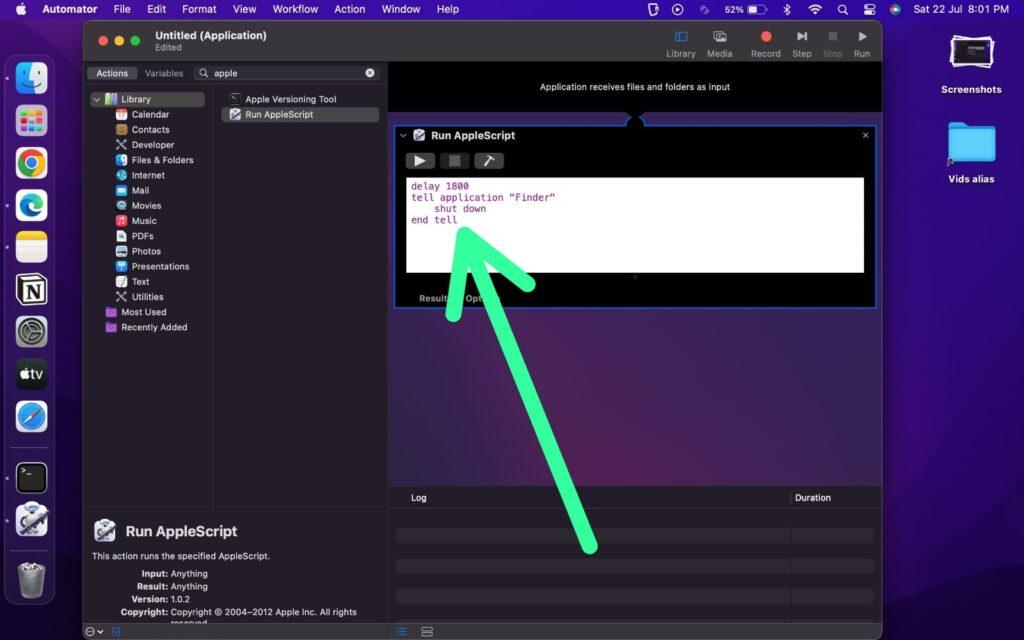Remove the Run AppleScript action with X

(865, 135)
